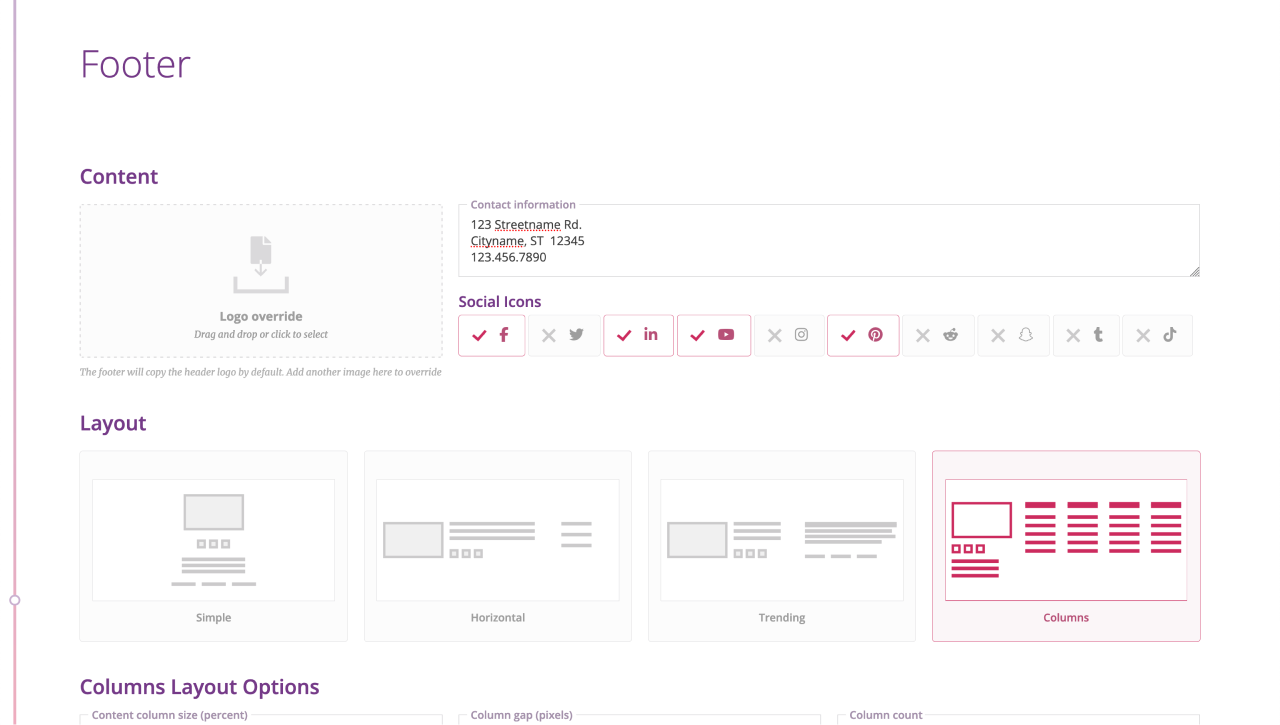Choose the Horizontal footer layout
Screen dimensions: 1280x725
[x=497, y=545]
